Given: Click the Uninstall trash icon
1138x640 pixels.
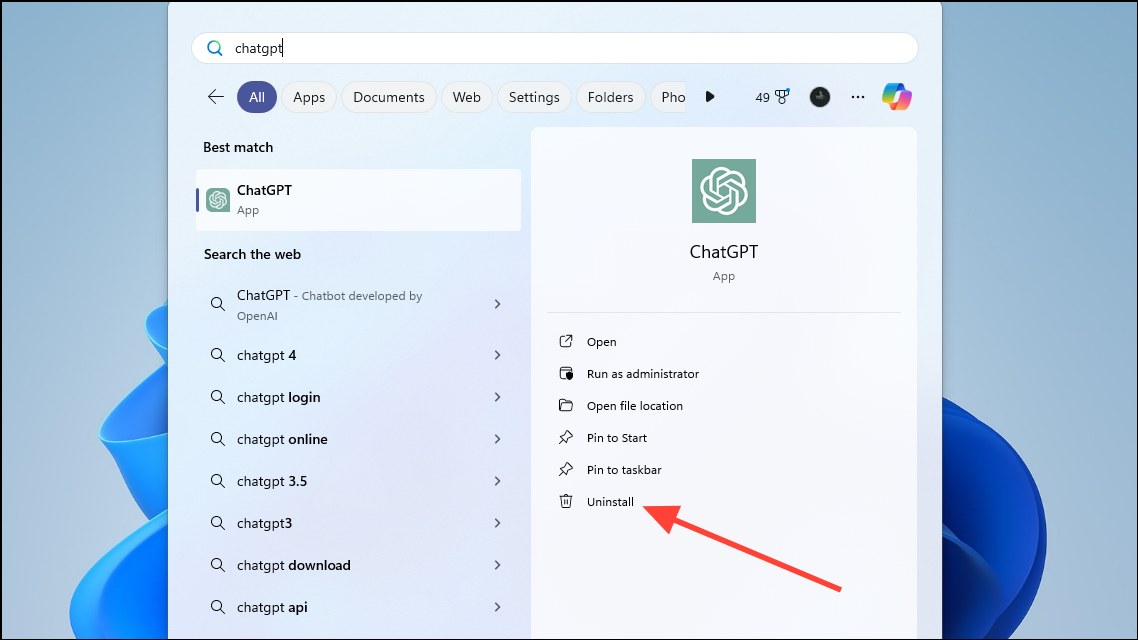Looking at the screenshot, I should [x=566, y=501].
